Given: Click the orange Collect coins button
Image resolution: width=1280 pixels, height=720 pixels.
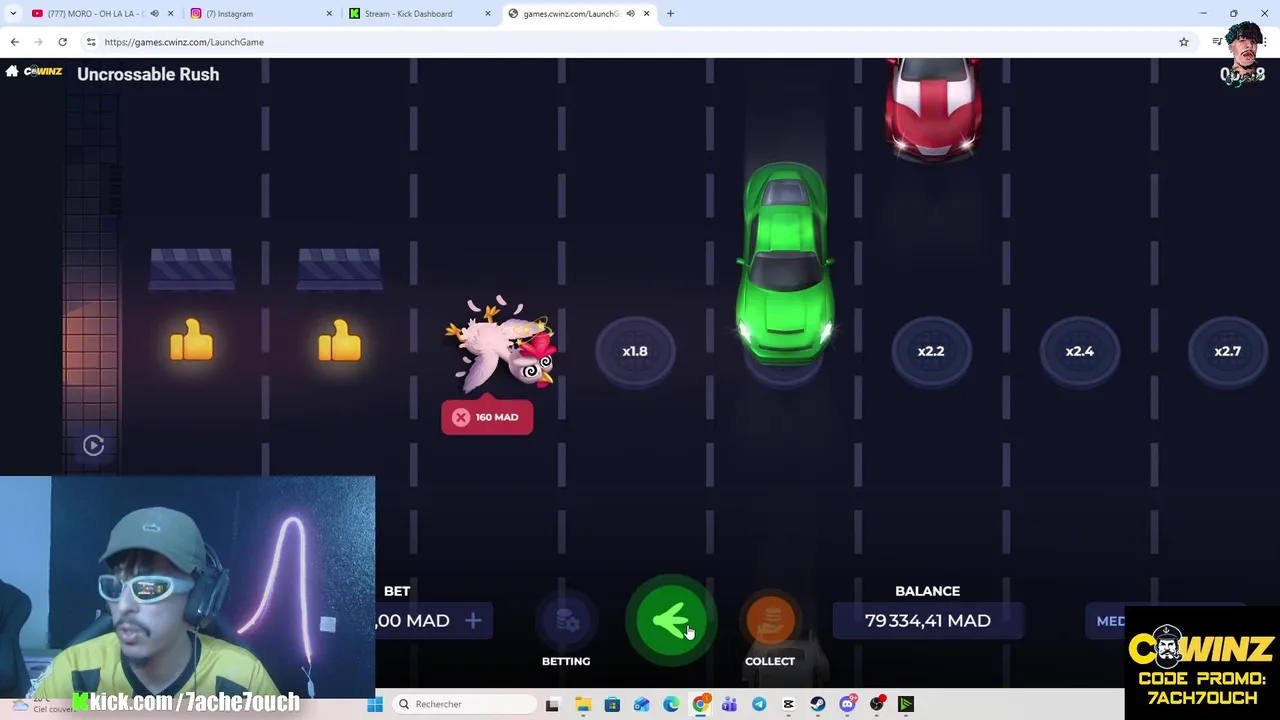Looking at the screenshot, I should point(770,621).
